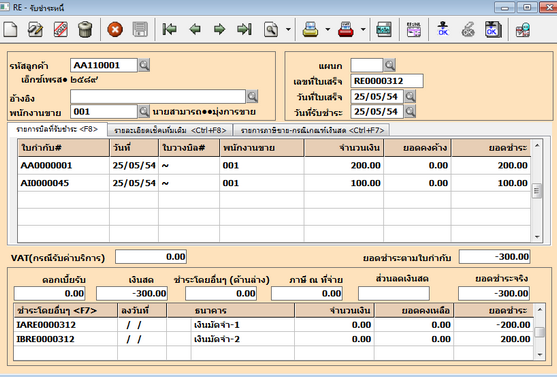Select invoice row AI0000045
Image resolution: width=557 pixels, height=377 pixels.
point(274,183)
